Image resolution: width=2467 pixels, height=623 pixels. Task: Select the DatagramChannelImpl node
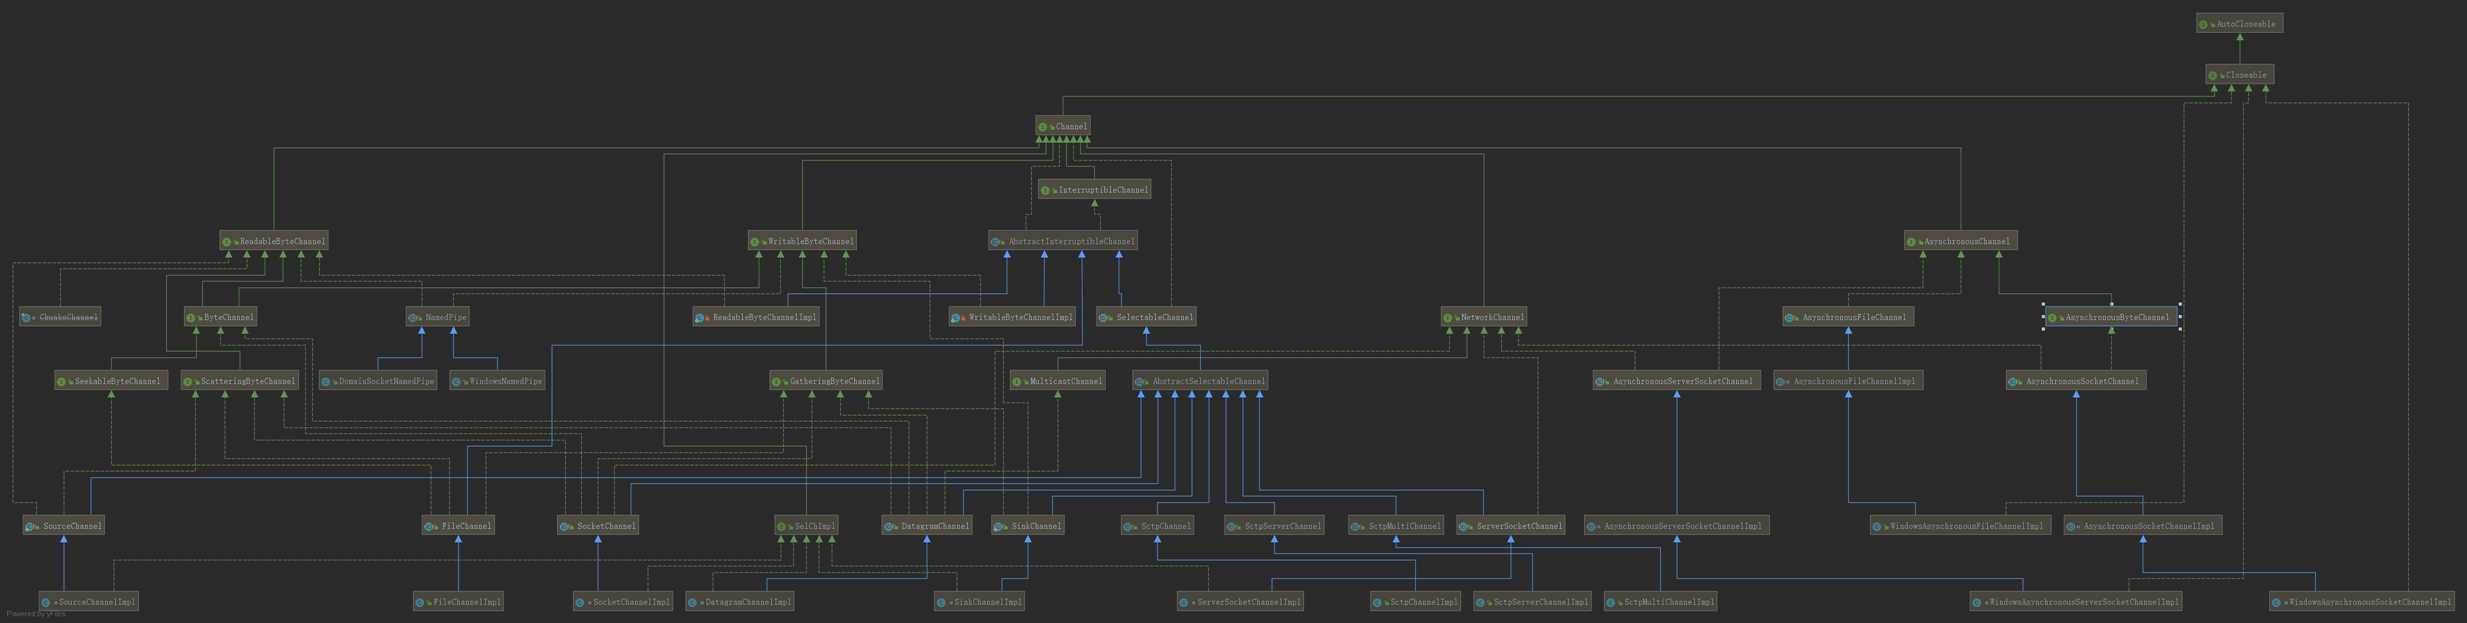coord(741,601)
